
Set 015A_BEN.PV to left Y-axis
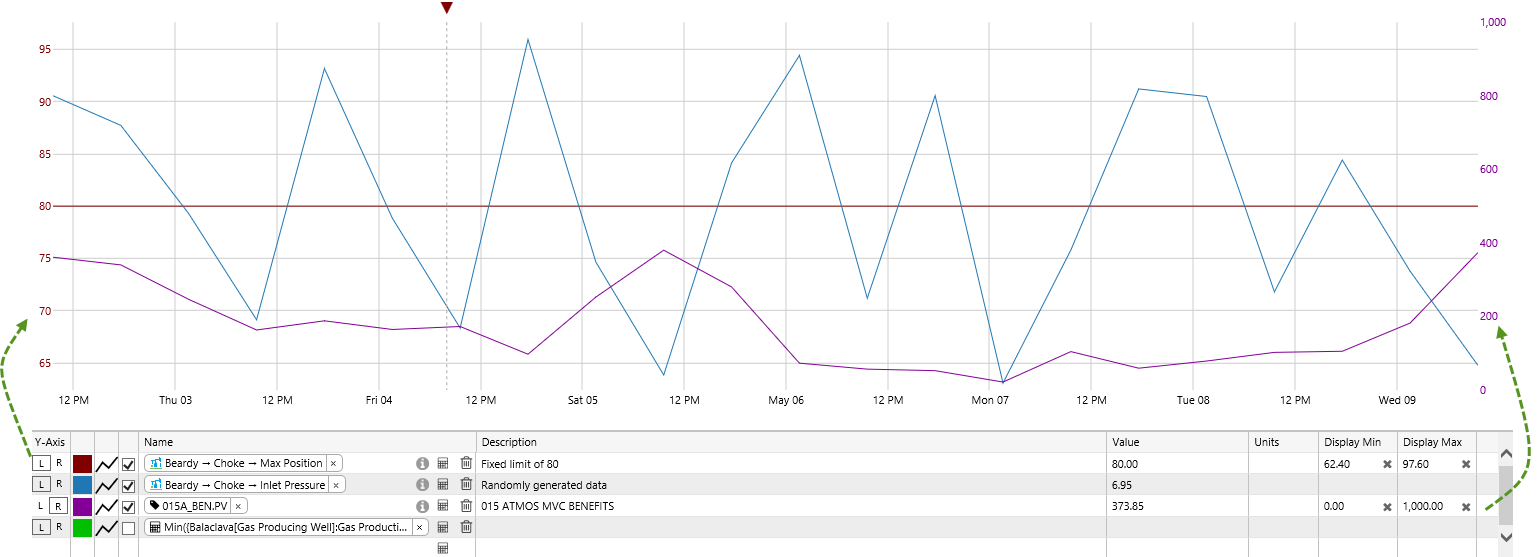tap(40, 505)
